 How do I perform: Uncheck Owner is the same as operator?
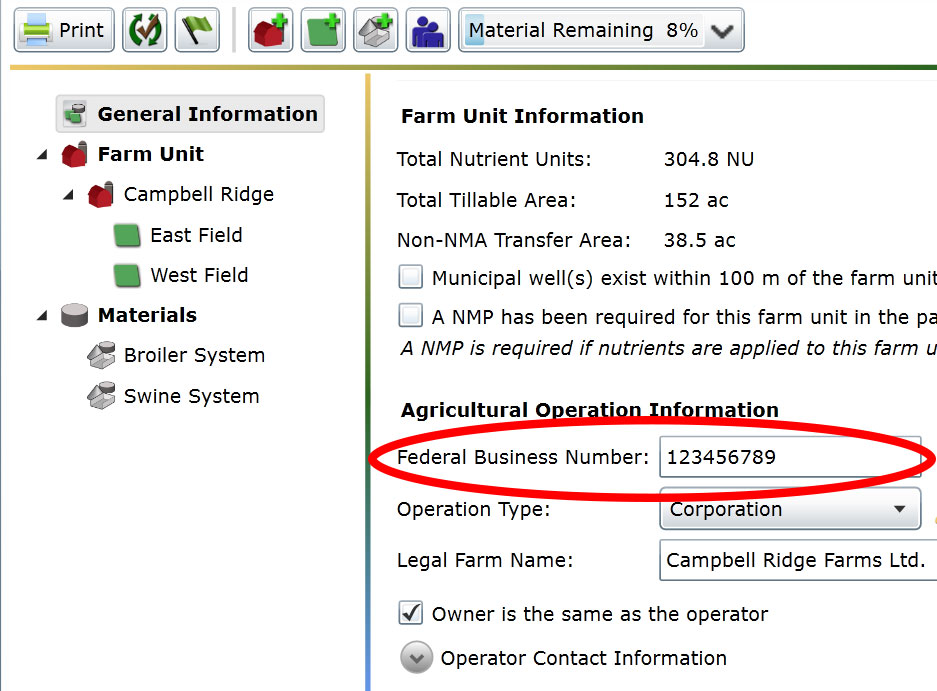pyautogui.click(x=410, y=613)
